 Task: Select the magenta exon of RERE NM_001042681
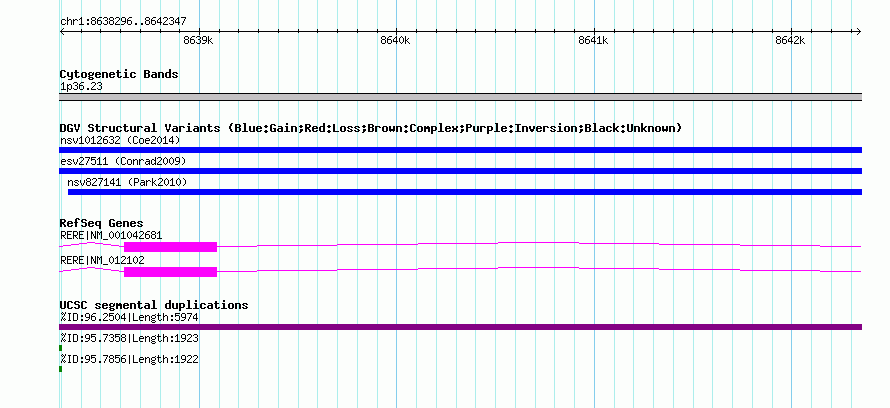point(170,247)
